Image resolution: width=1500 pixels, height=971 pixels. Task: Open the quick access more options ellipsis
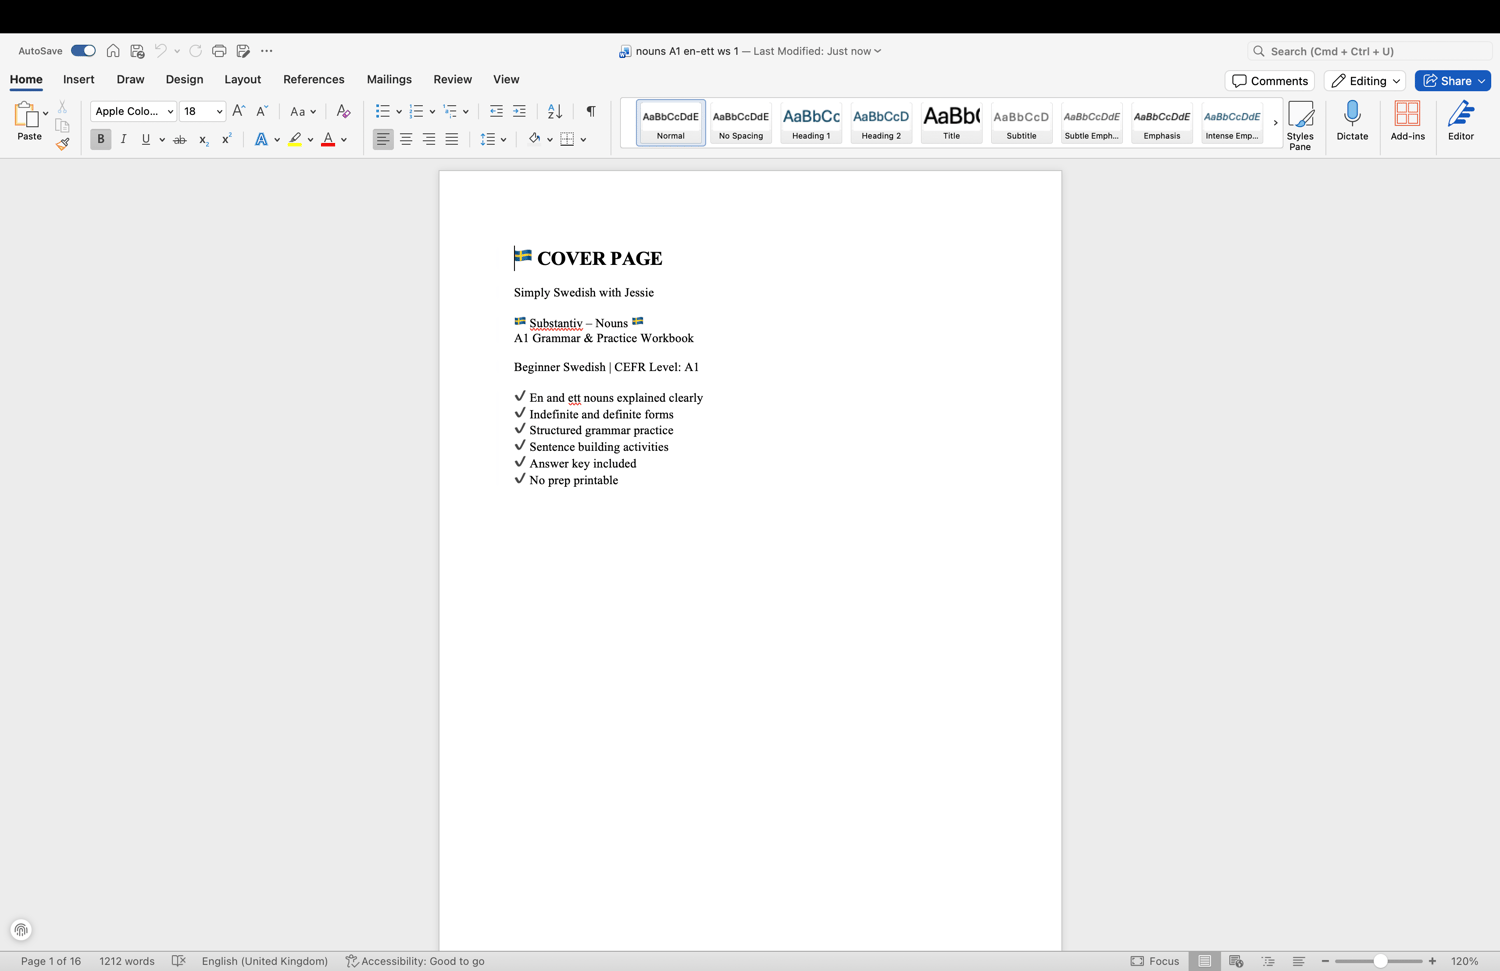tap(266, 51)
